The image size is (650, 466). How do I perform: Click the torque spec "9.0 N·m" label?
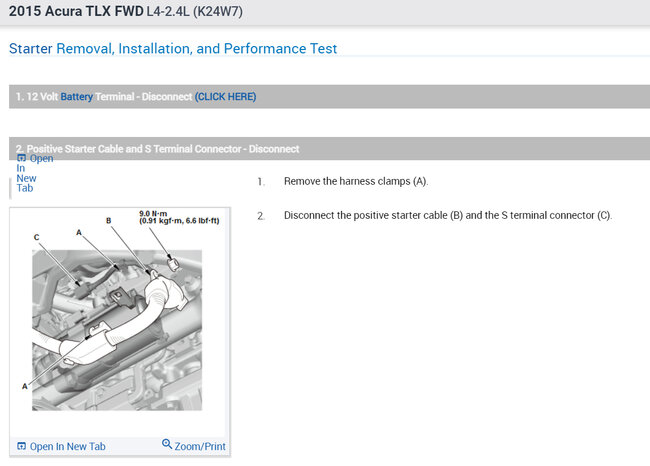click(153, 214)
